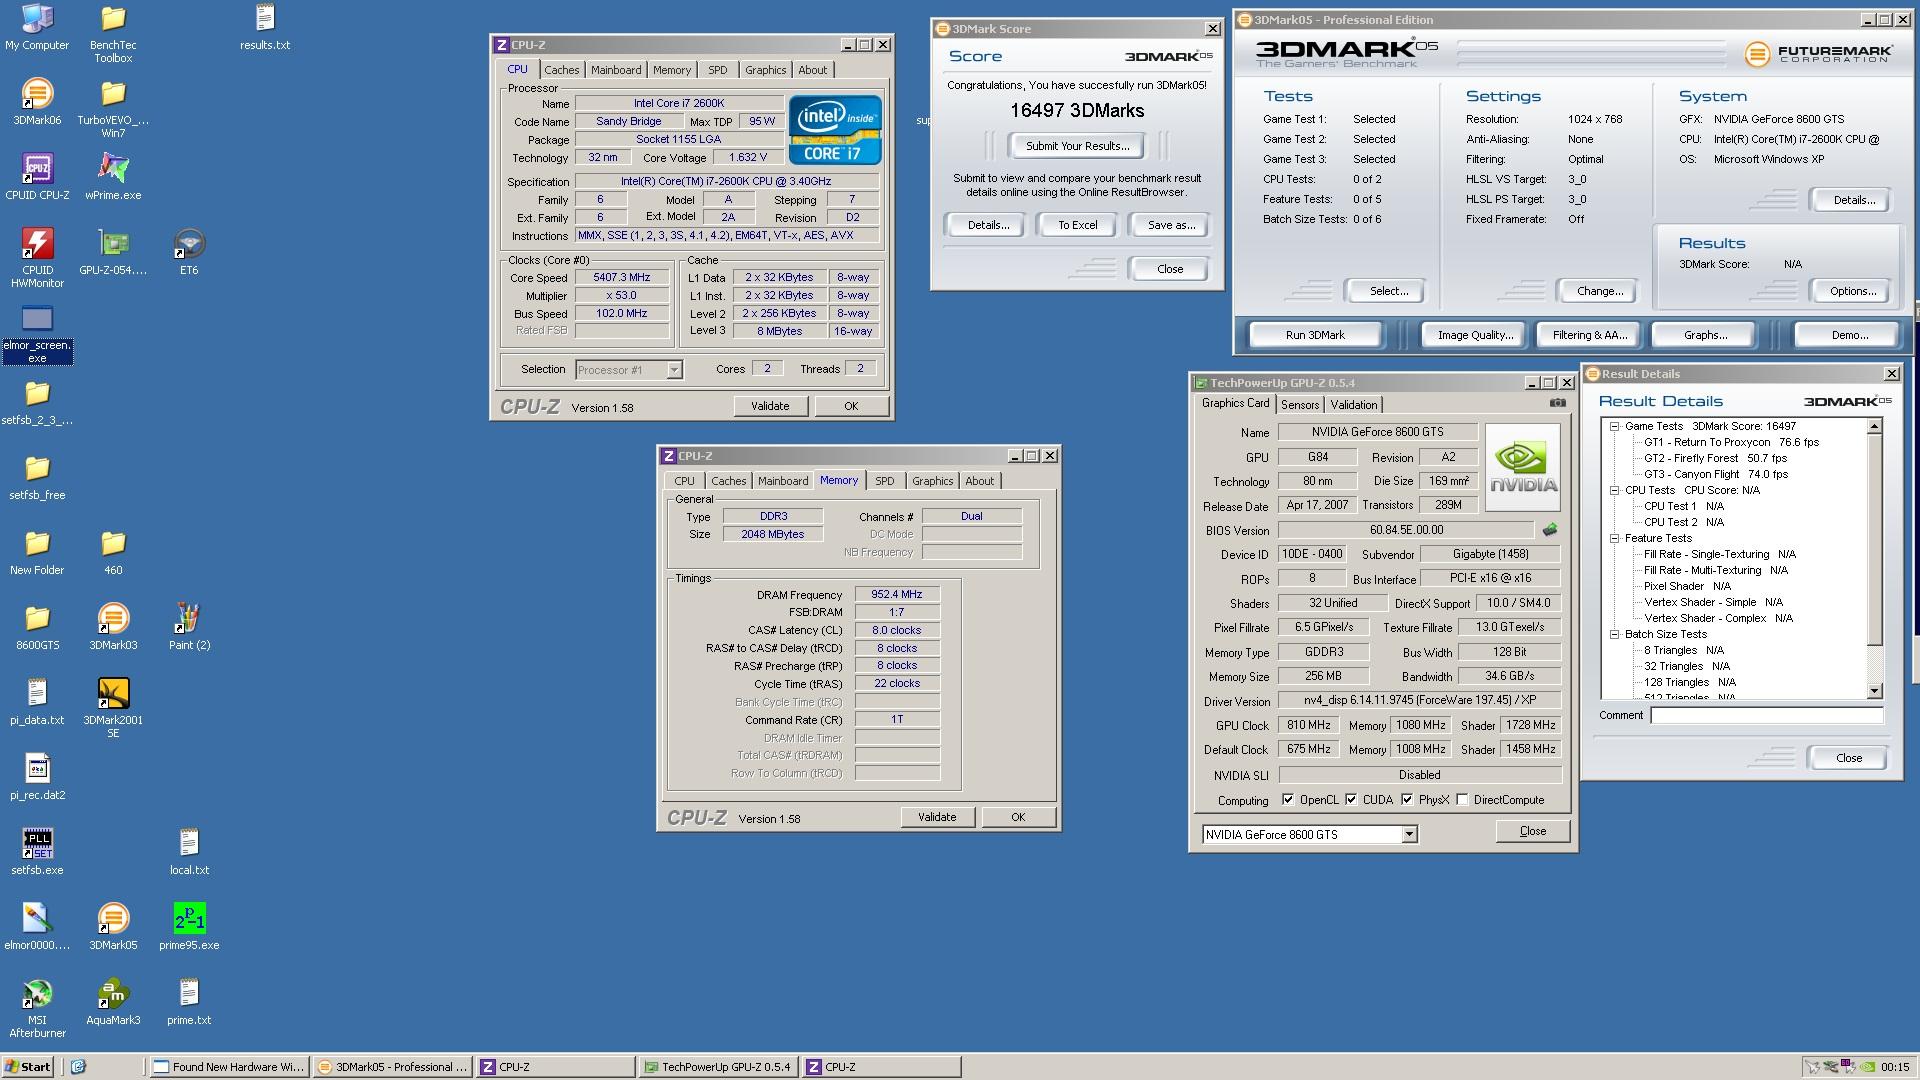
Task: Open the Windows Start menu
Action: pos(28,1067)
